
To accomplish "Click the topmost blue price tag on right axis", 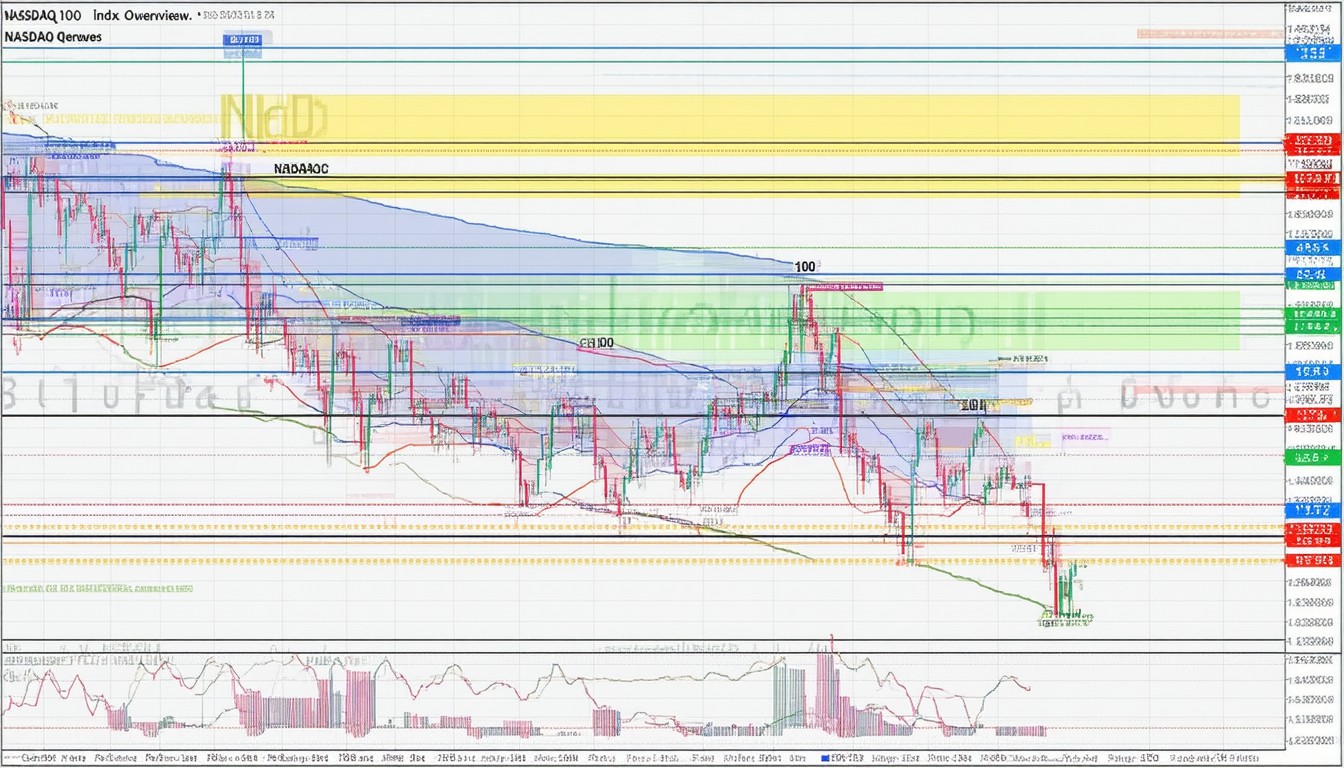I will [x=1312, y=54].
